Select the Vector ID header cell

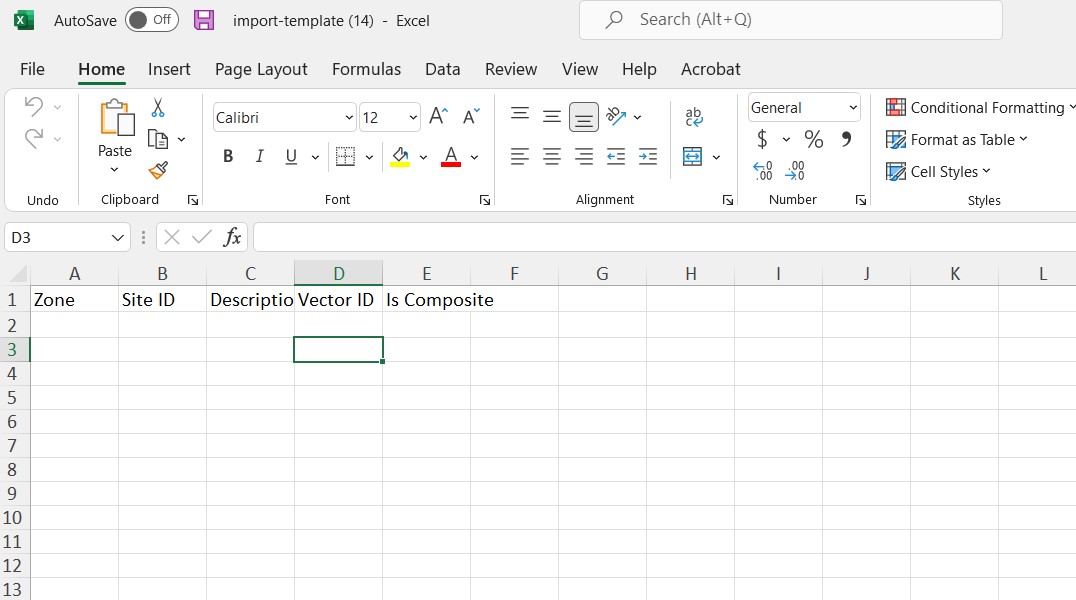pos(338,299)
